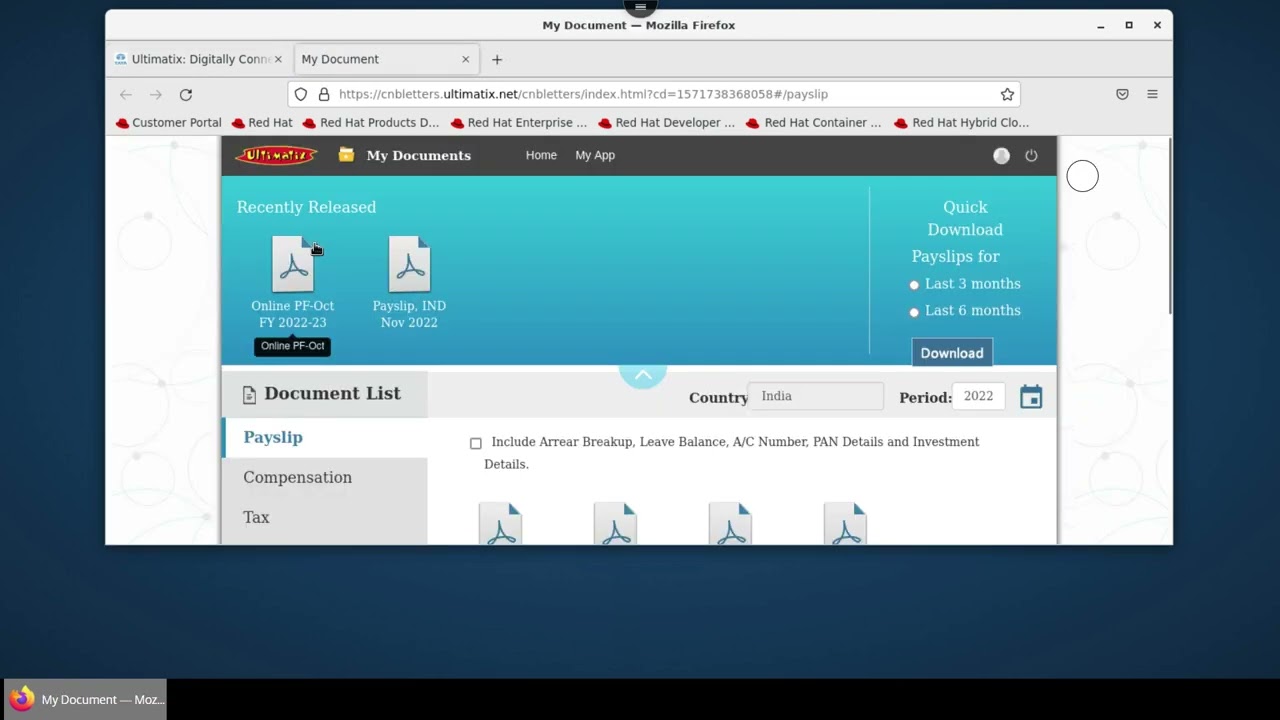Viewport: 1280px width, 720px height.
Task: Open a new tab with the plus button
Action: click(x=497, y=59)
